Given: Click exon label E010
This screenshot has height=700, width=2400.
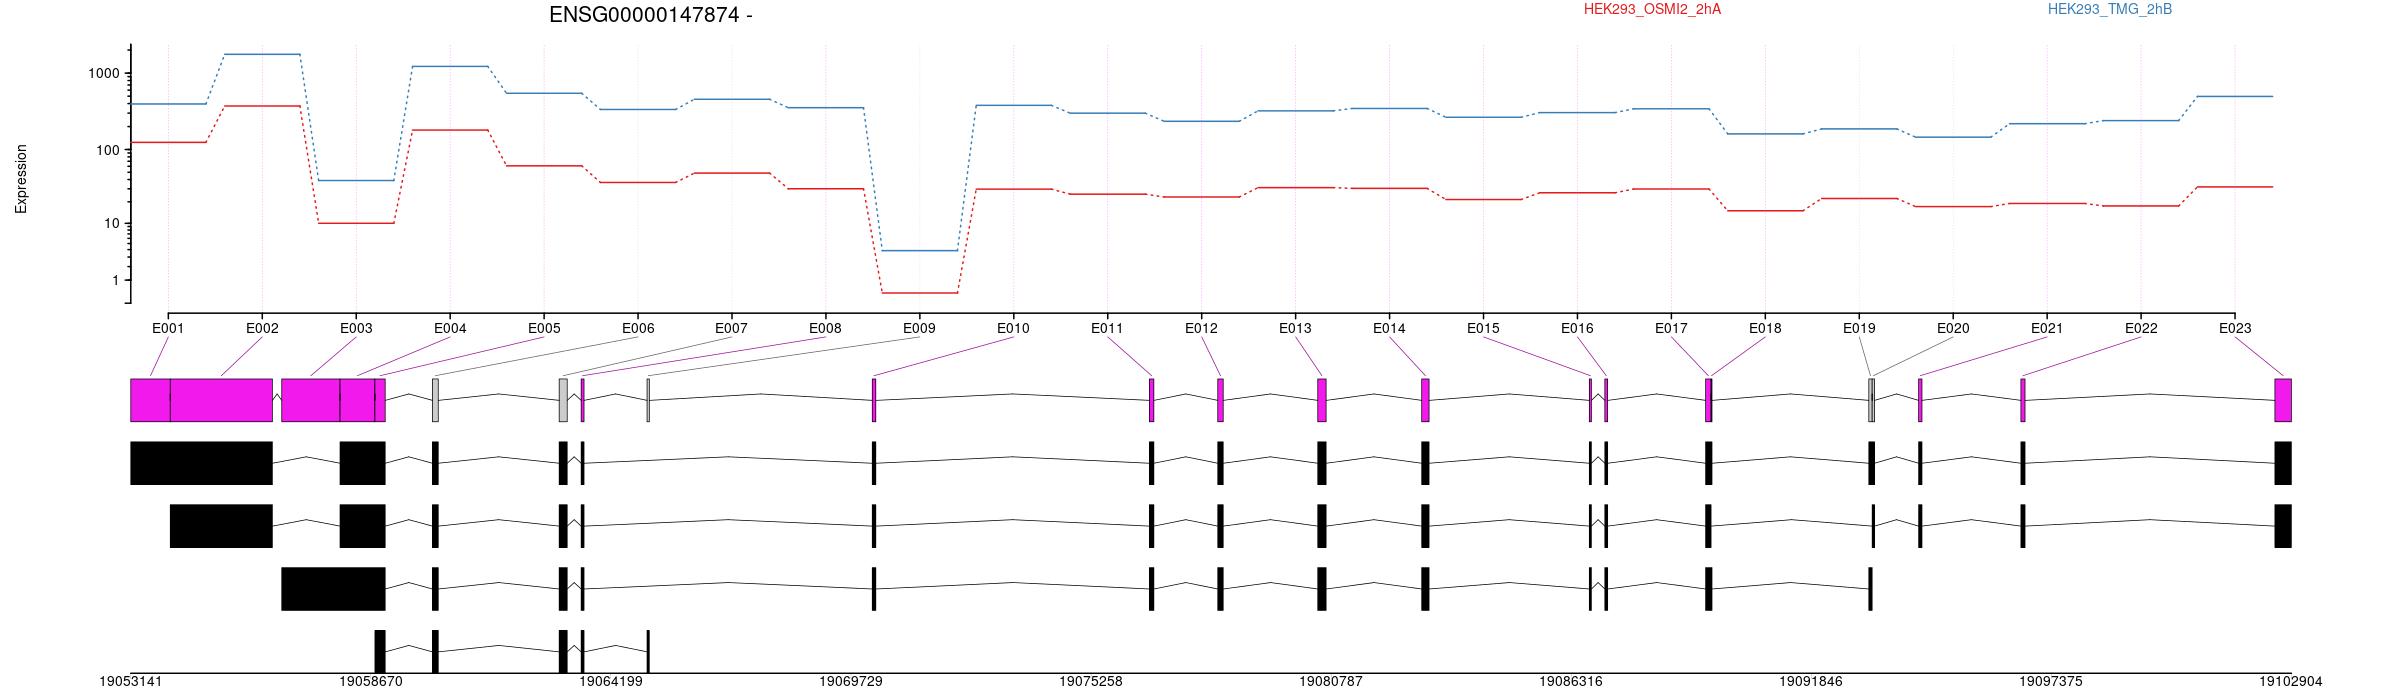Looking at the screenshot, I should pyautogui.click(x=1013, y=328).
